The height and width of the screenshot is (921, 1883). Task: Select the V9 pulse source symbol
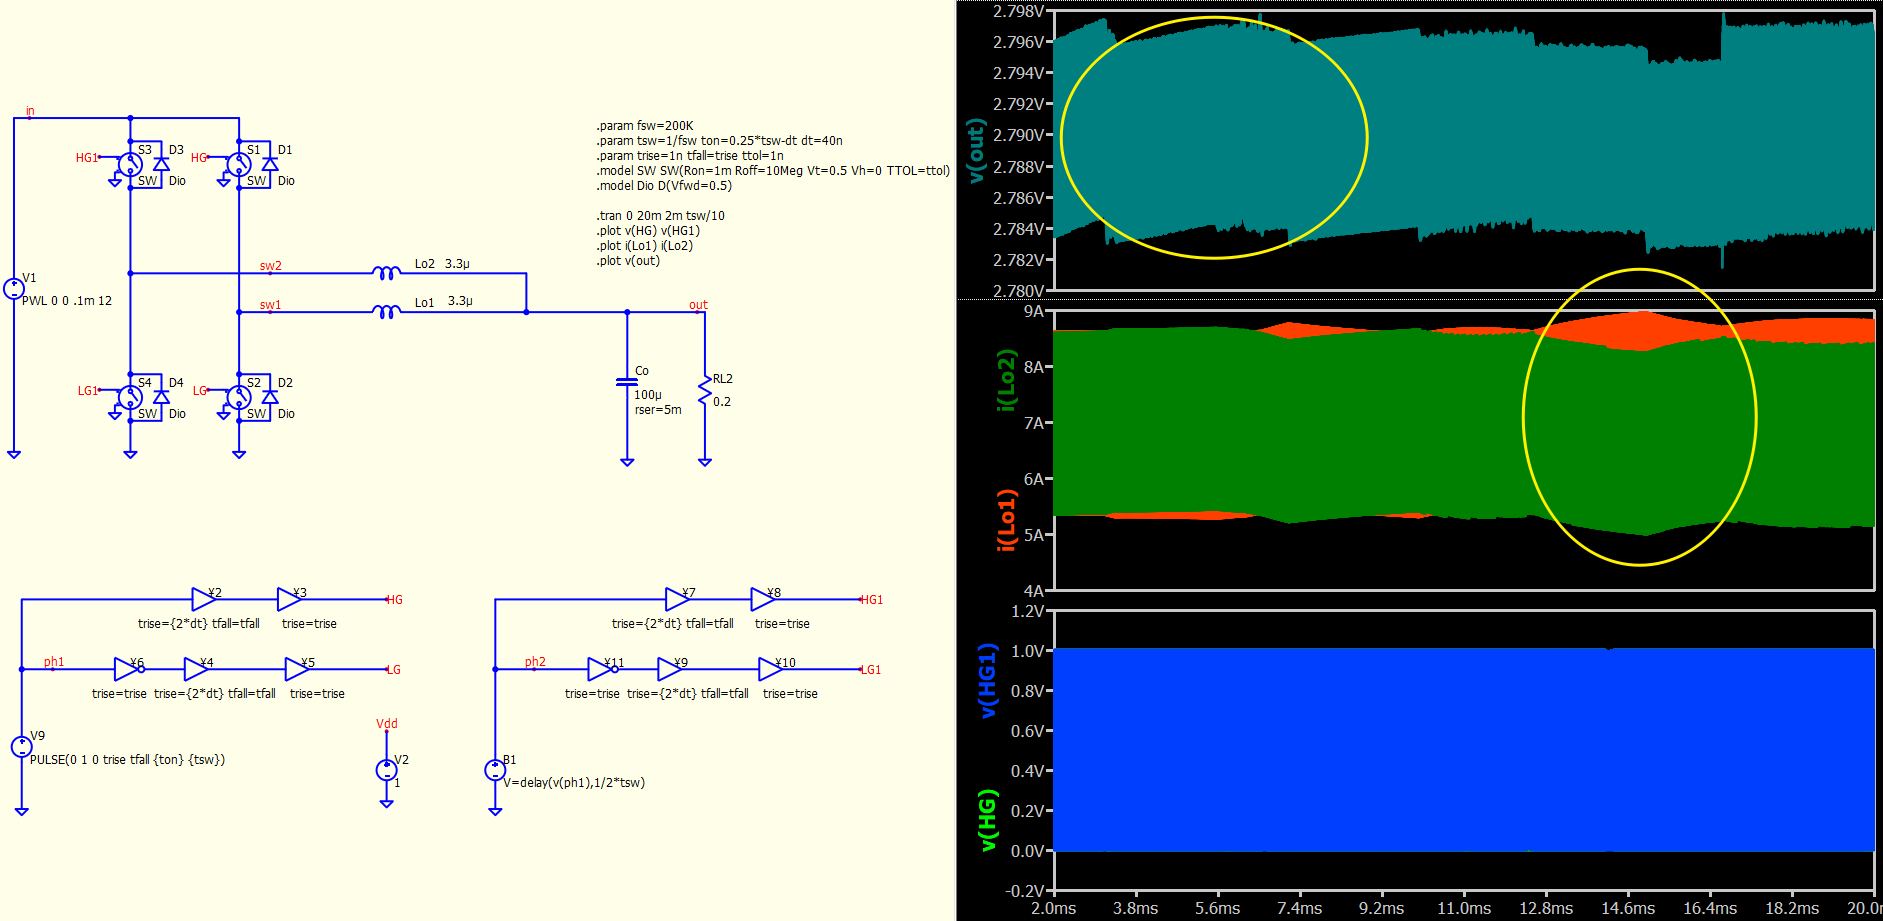[21, 747]
